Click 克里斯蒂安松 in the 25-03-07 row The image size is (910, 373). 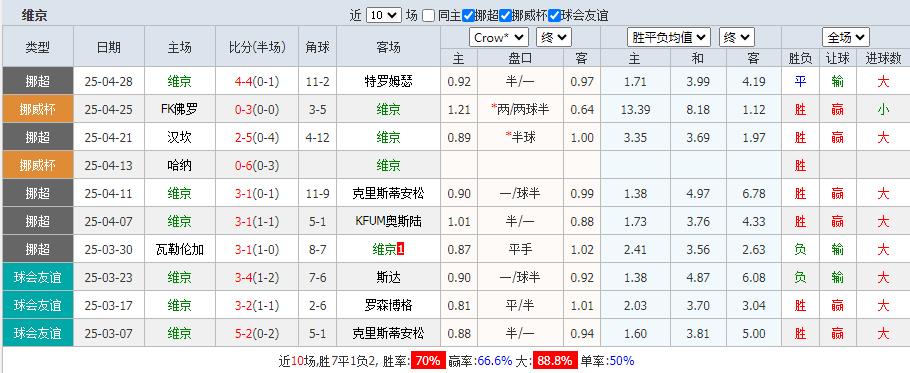(388, 334)
